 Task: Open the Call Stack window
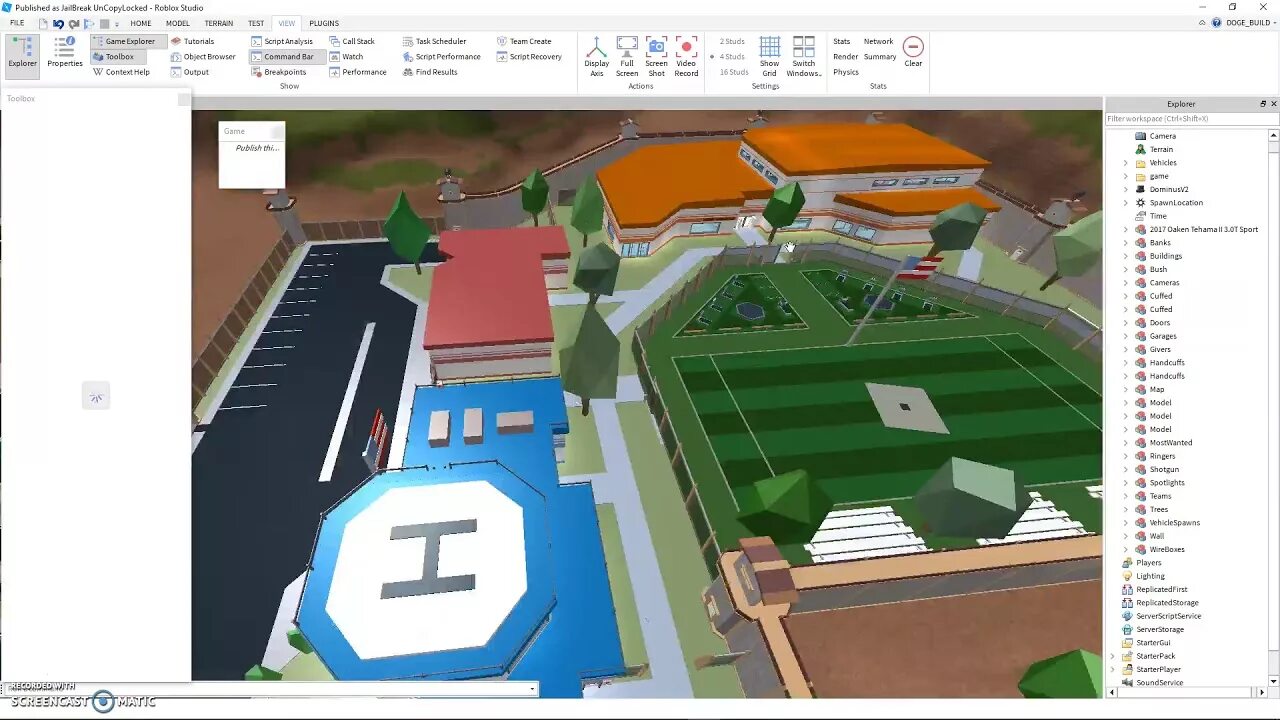[x=351, y=41]
